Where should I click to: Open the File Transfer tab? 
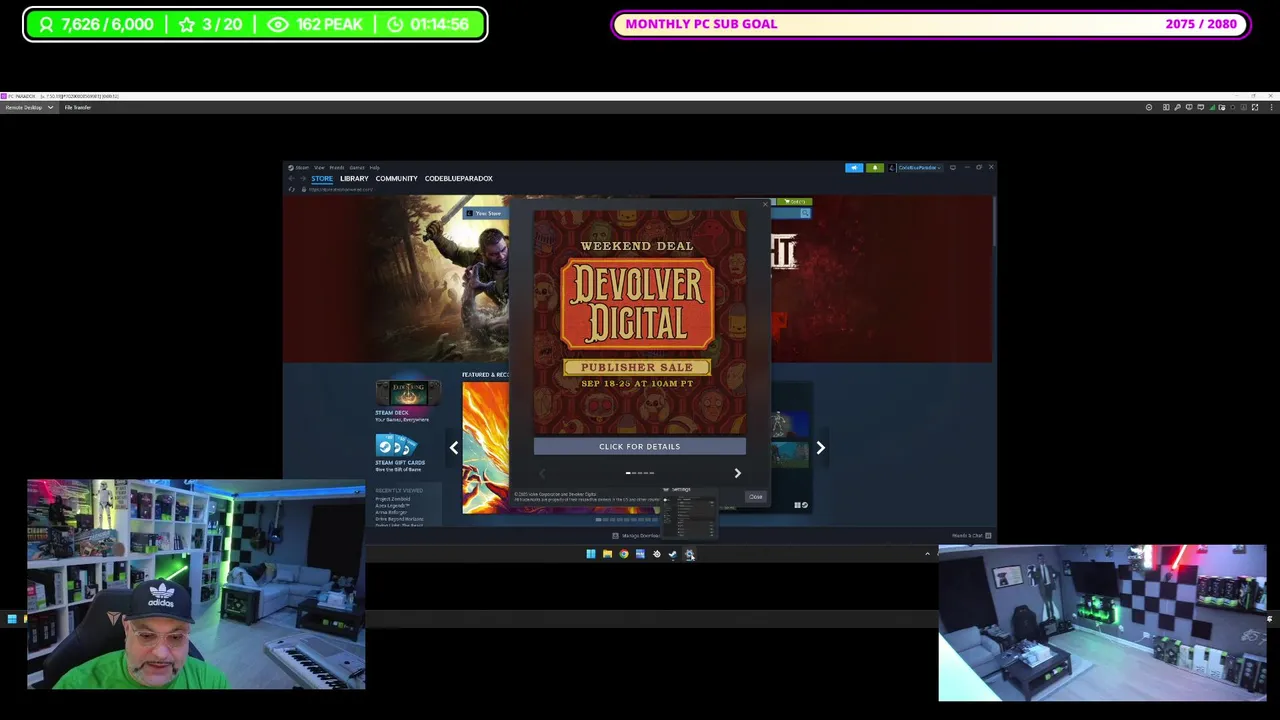click(x=78, y=107)
